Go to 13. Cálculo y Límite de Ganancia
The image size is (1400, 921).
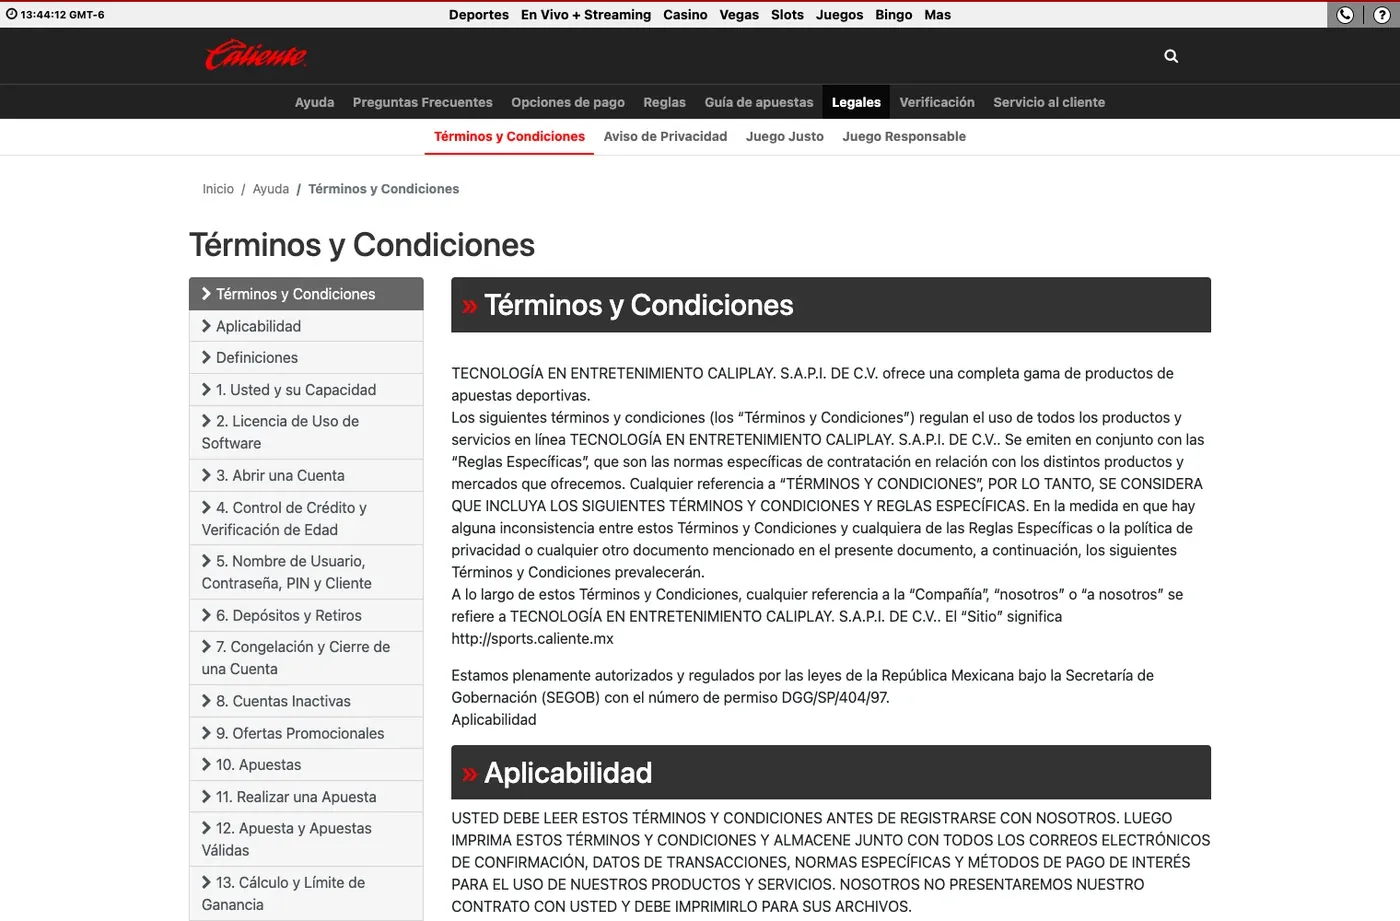[x=306, y=893]
